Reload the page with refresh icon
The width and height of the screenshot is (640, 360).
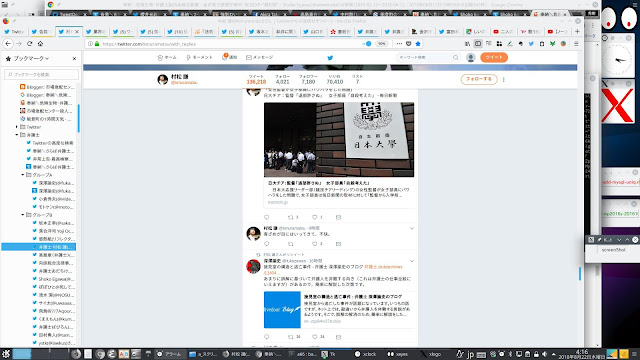point(29,43)
